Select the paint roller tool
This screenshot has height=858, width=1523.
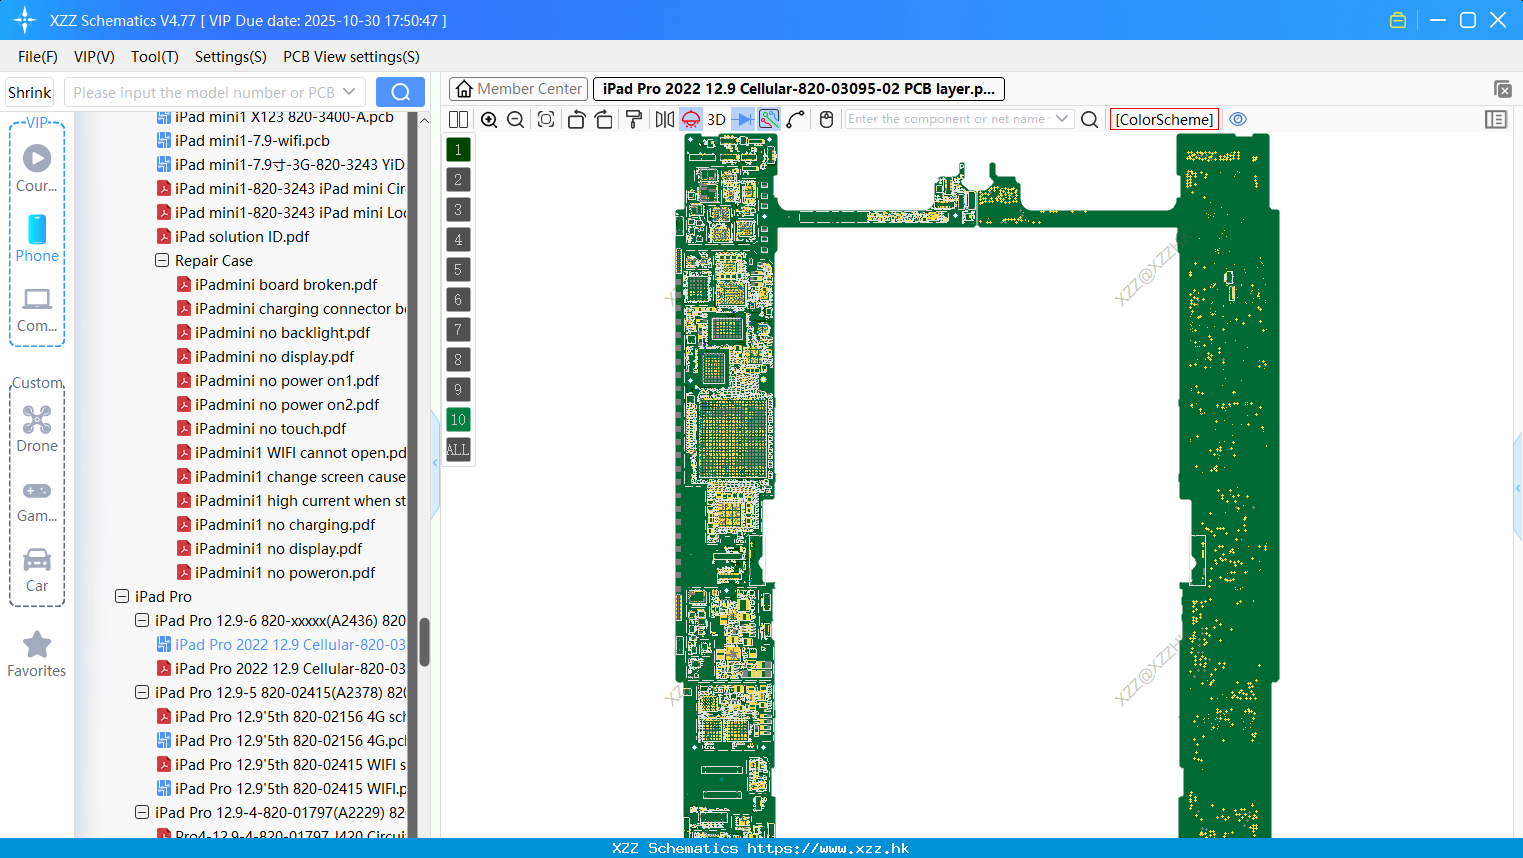(634, 119)
